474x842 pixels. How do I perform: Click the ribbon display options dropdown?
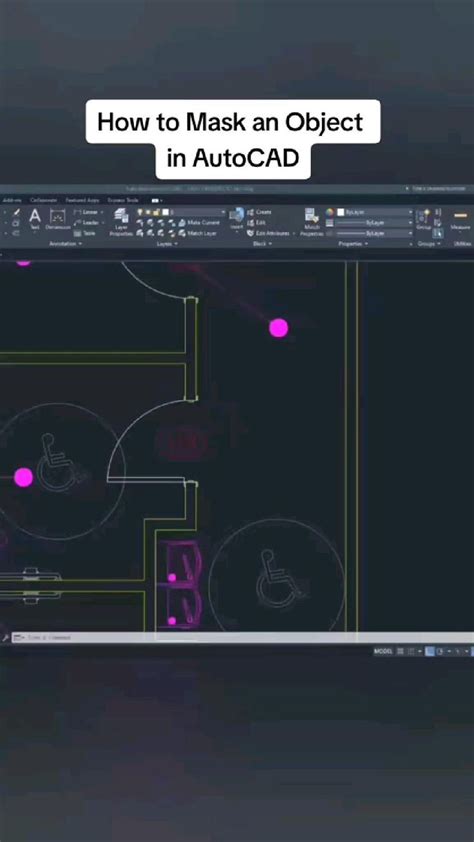click(157, 200)
